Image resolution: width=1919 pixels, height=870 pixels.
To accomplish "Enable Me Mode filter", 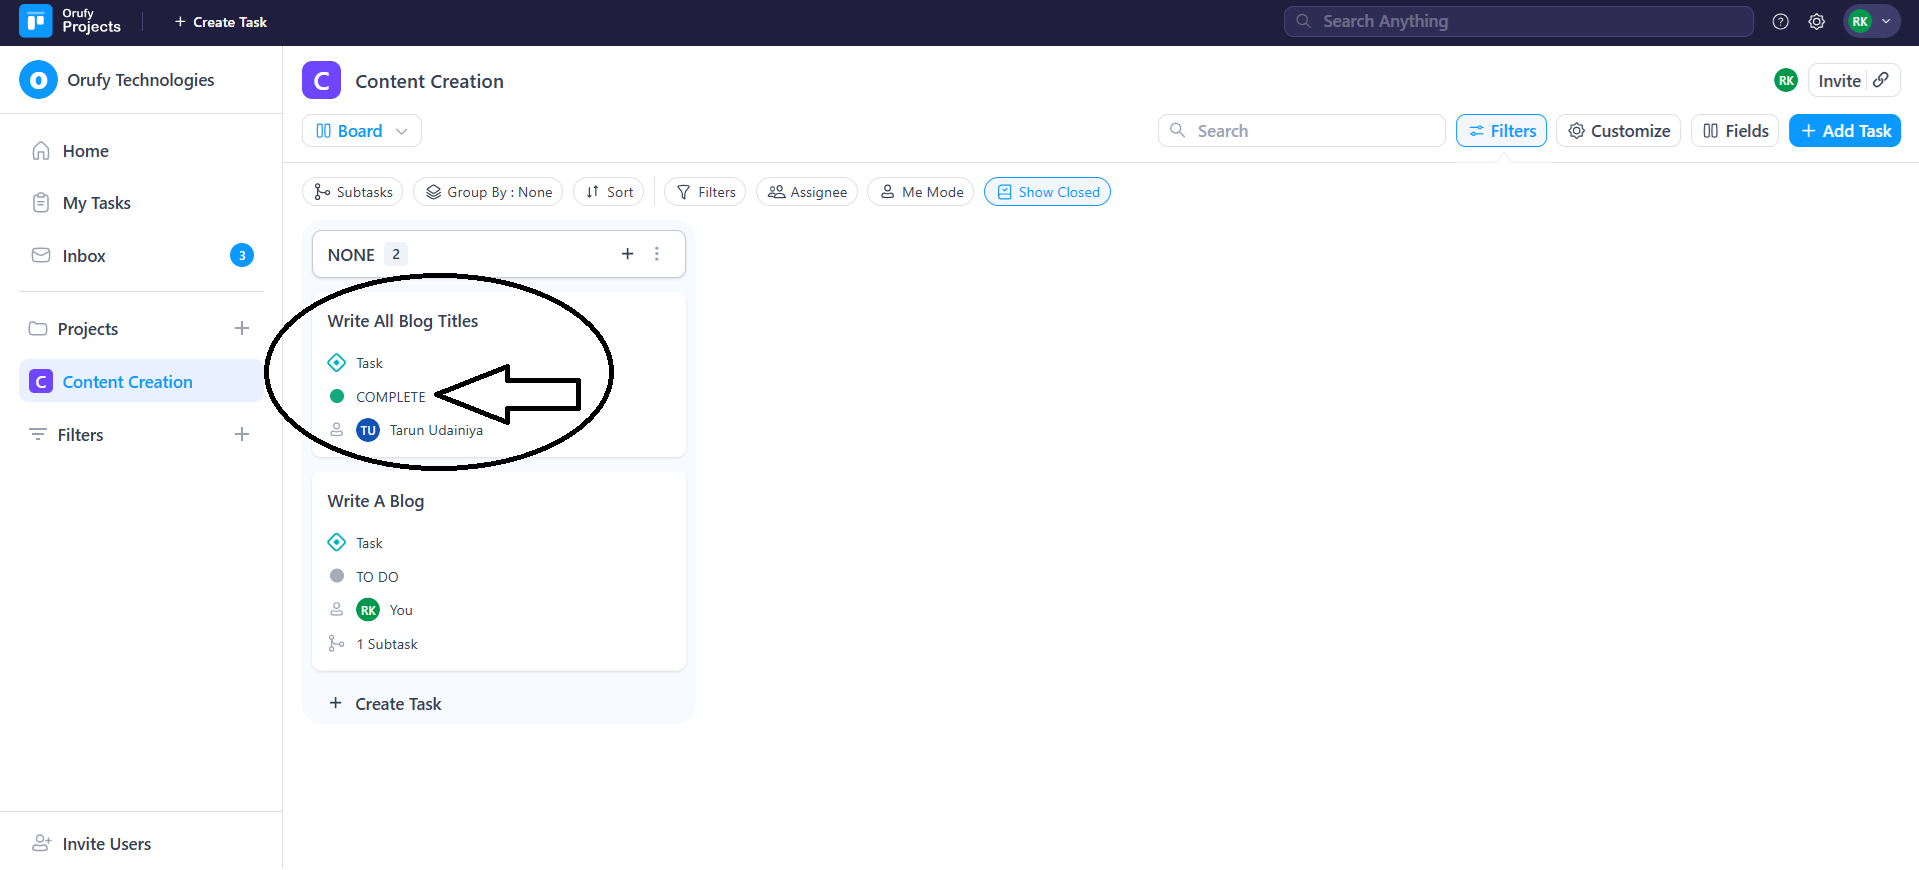I will [x=921, y=192].
